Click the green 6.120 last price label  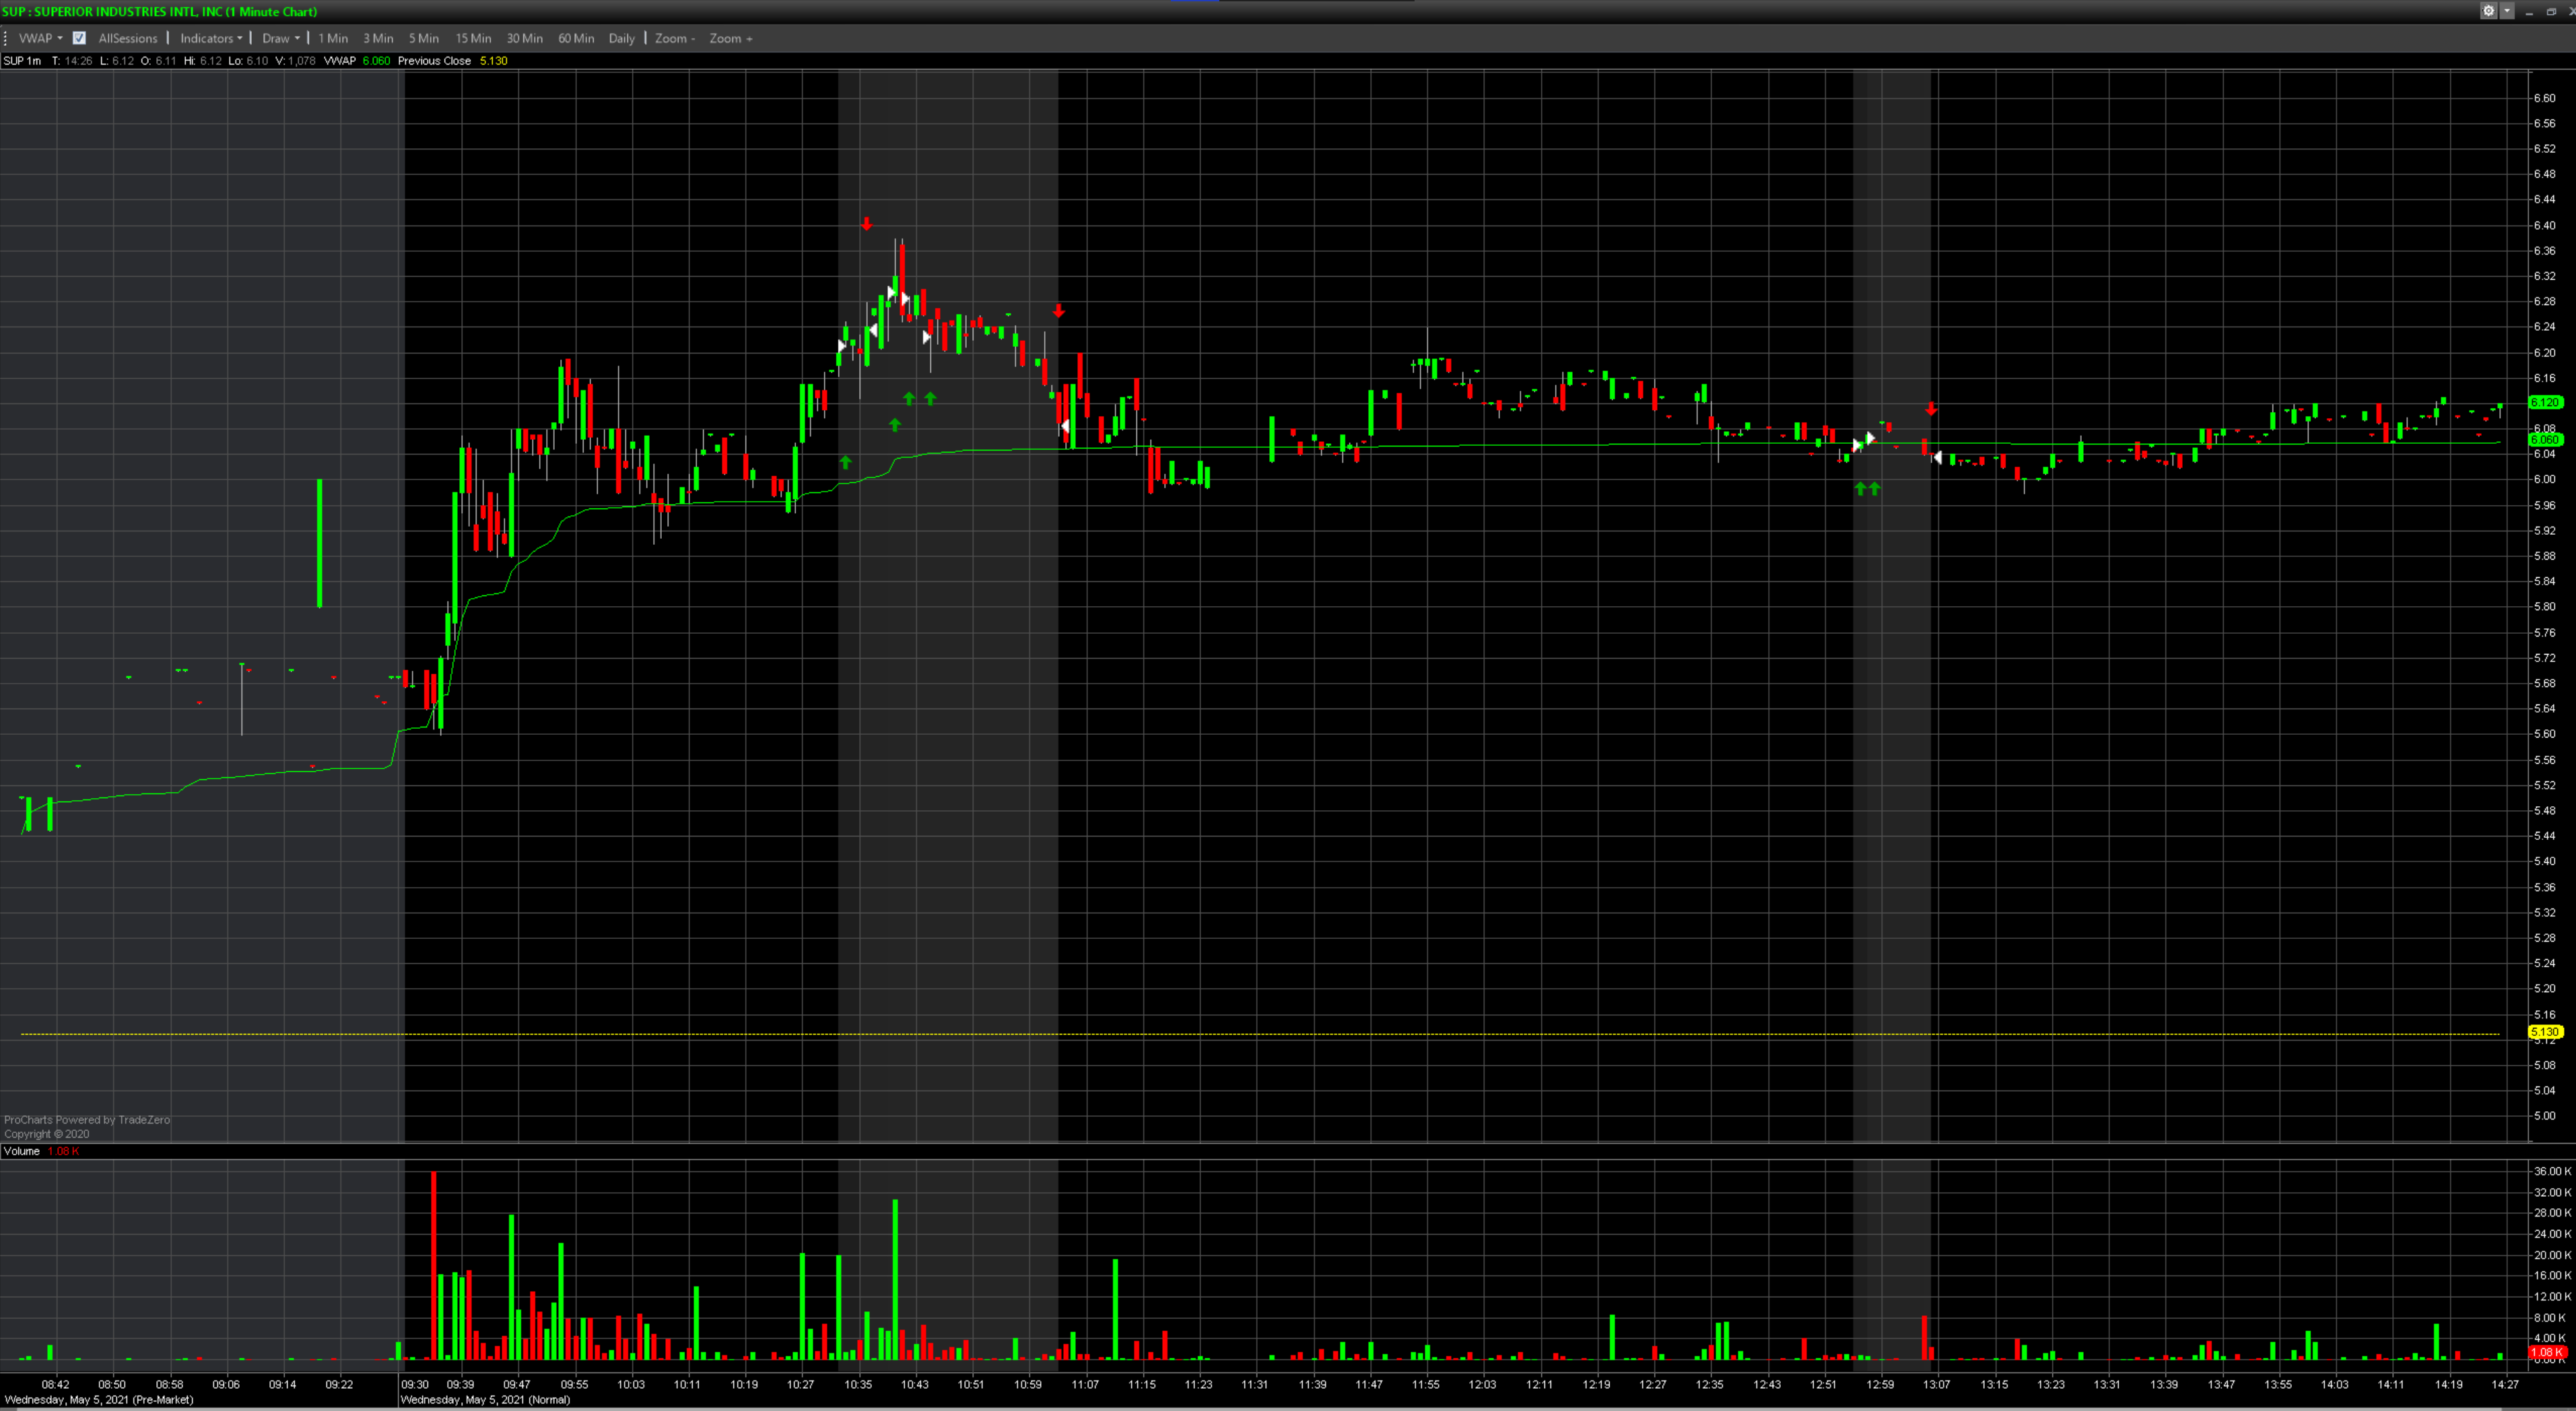2545,402
